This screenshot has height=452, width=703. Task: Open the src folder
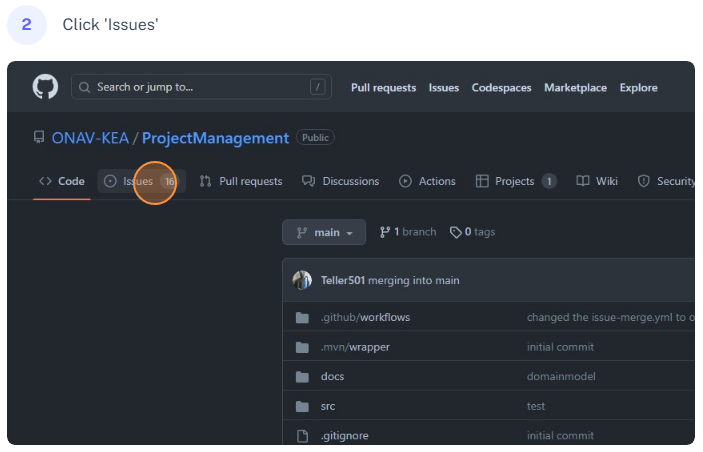point(328,406)
